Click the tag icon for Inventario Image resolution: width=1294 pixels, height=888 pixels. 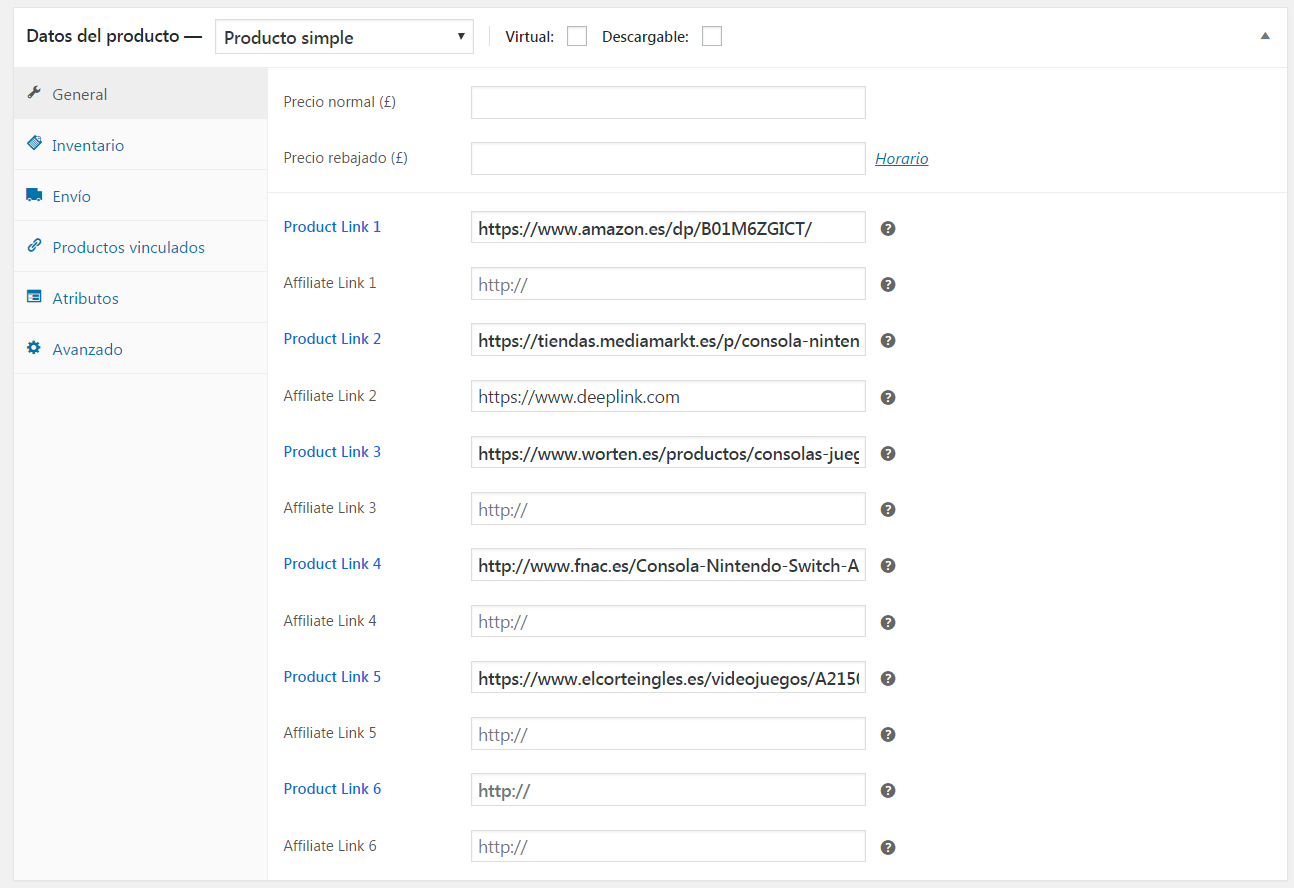(34, 144)
